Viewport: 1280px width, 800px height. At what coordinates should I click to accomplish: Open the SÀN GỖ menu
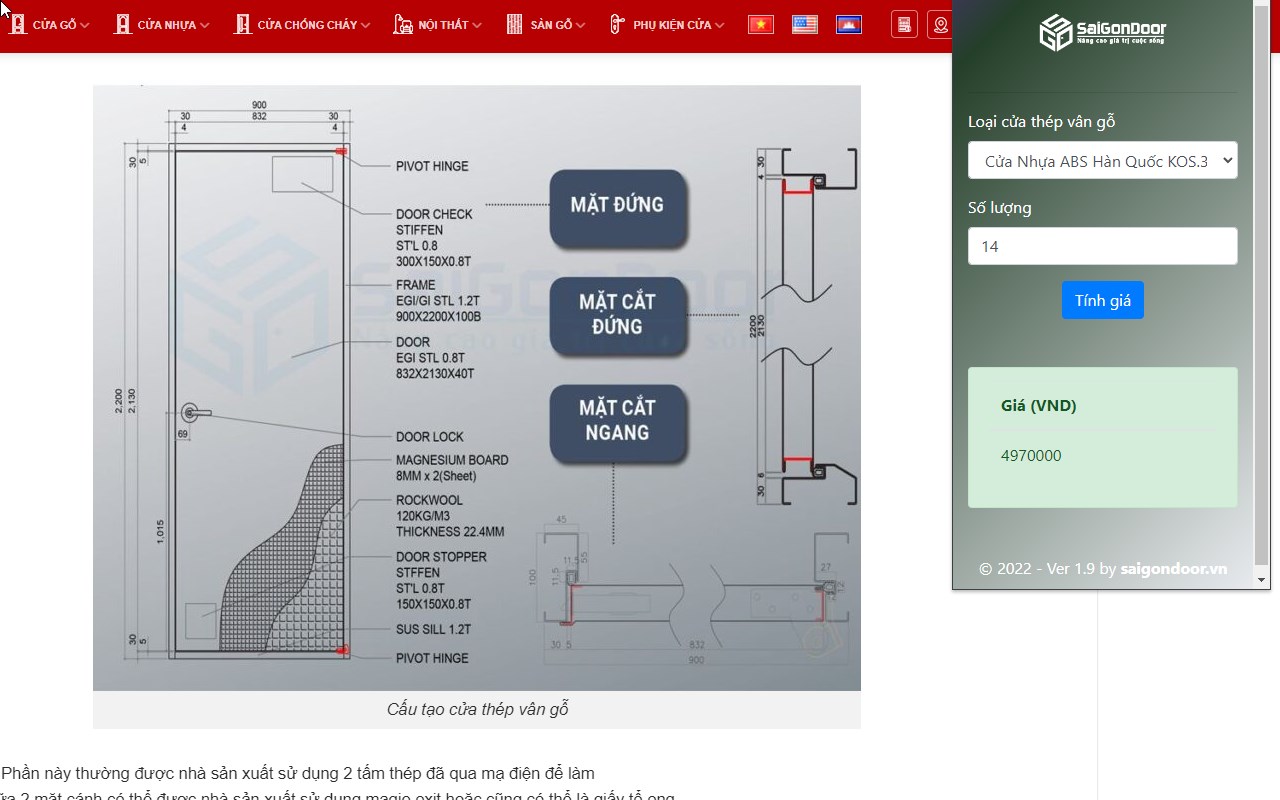(x=551, y=25)
